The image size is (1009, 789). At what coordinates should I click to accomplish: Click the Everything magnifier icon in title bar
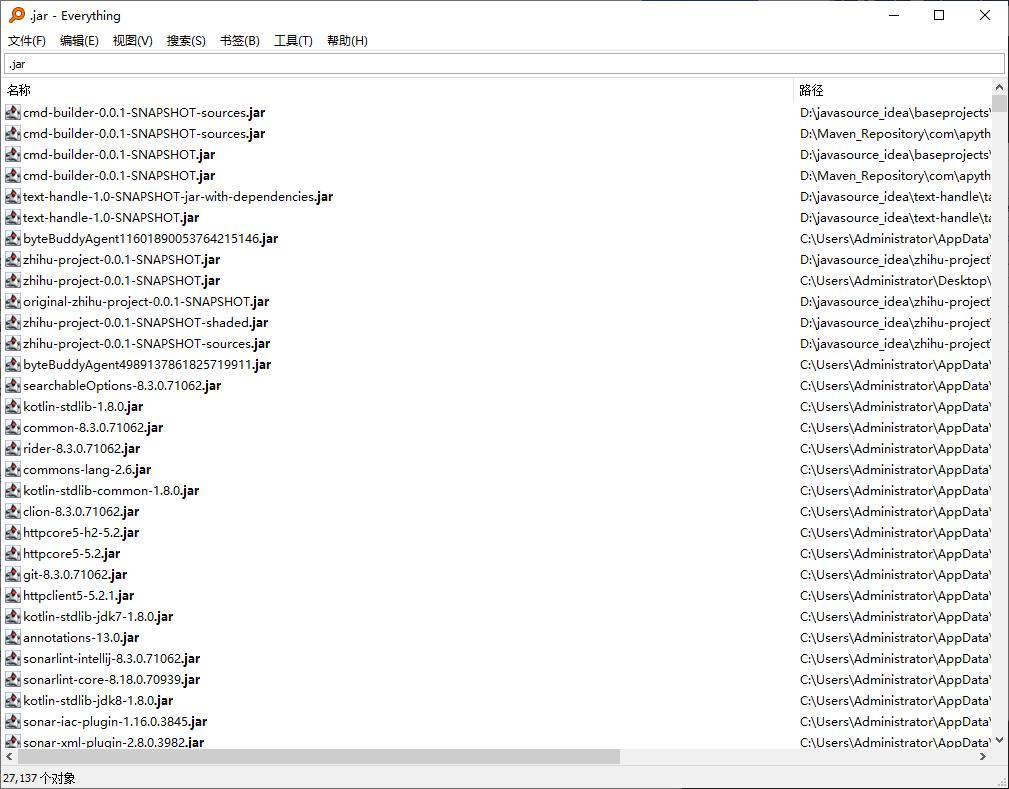[x=17, y=15]
